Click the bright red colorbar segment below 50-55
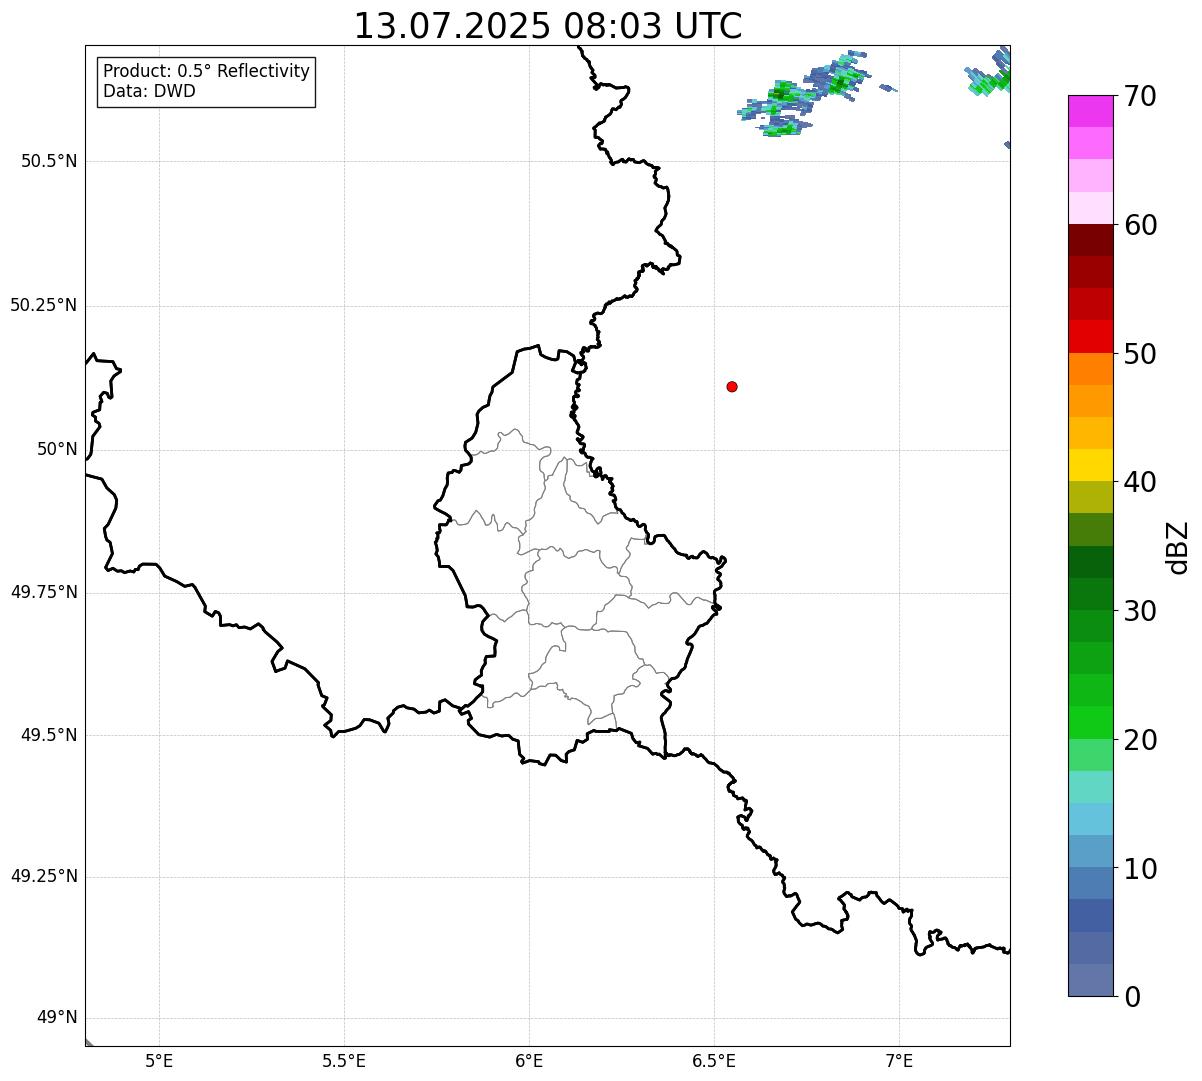The height and width of the screenshot is (1081, 1202). [1090, 336]
